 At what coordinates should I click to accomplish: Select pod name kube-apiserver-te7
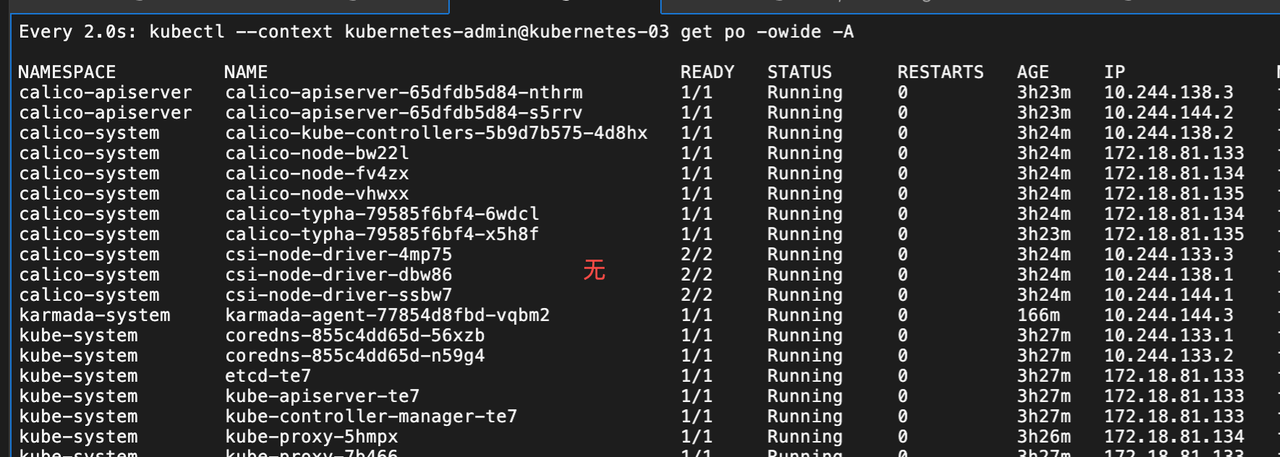(x=322, y=396)
